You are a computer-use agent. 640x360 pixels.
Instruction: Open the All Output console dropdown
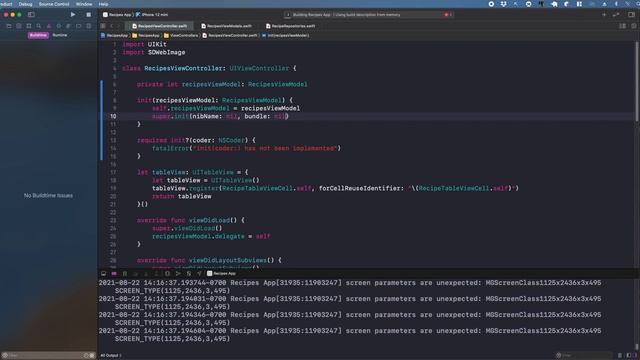(111, 356)
